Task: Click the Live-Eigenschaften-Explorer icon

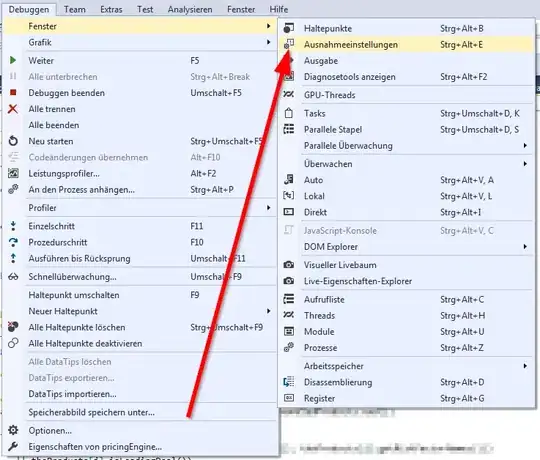Action: 289,281
